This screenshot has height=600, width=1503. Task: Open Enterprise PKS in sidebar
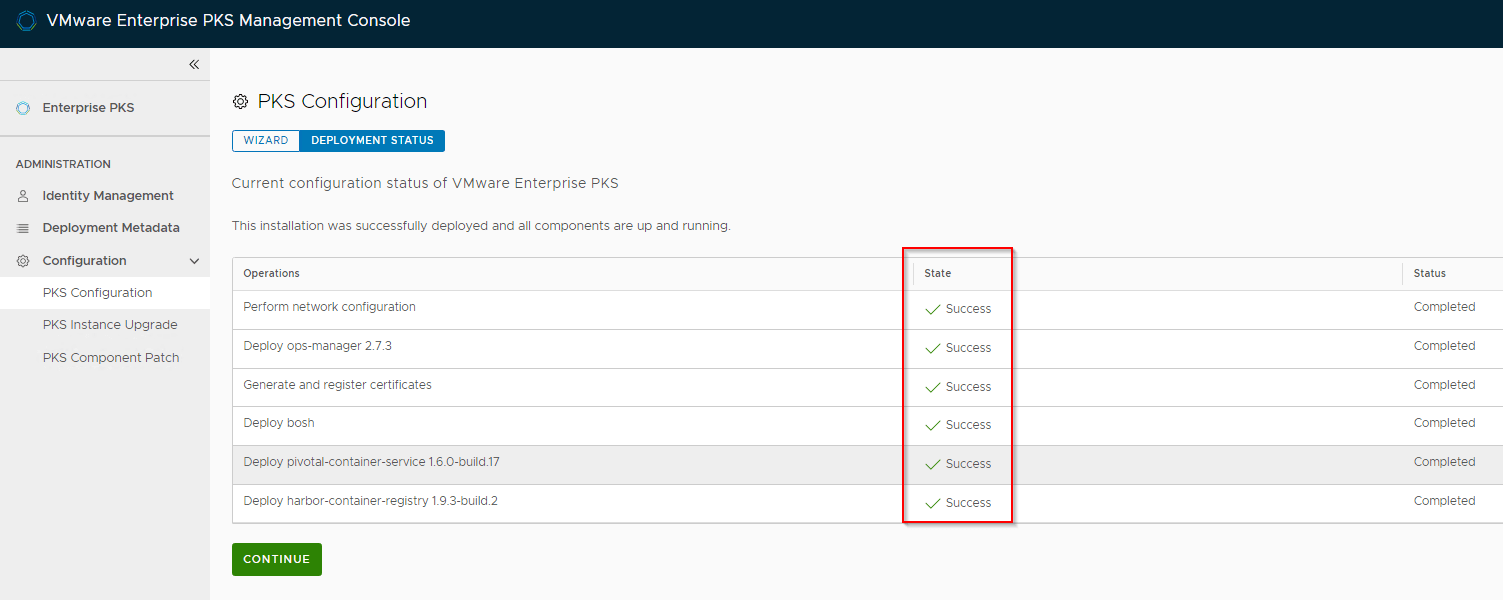88,108
